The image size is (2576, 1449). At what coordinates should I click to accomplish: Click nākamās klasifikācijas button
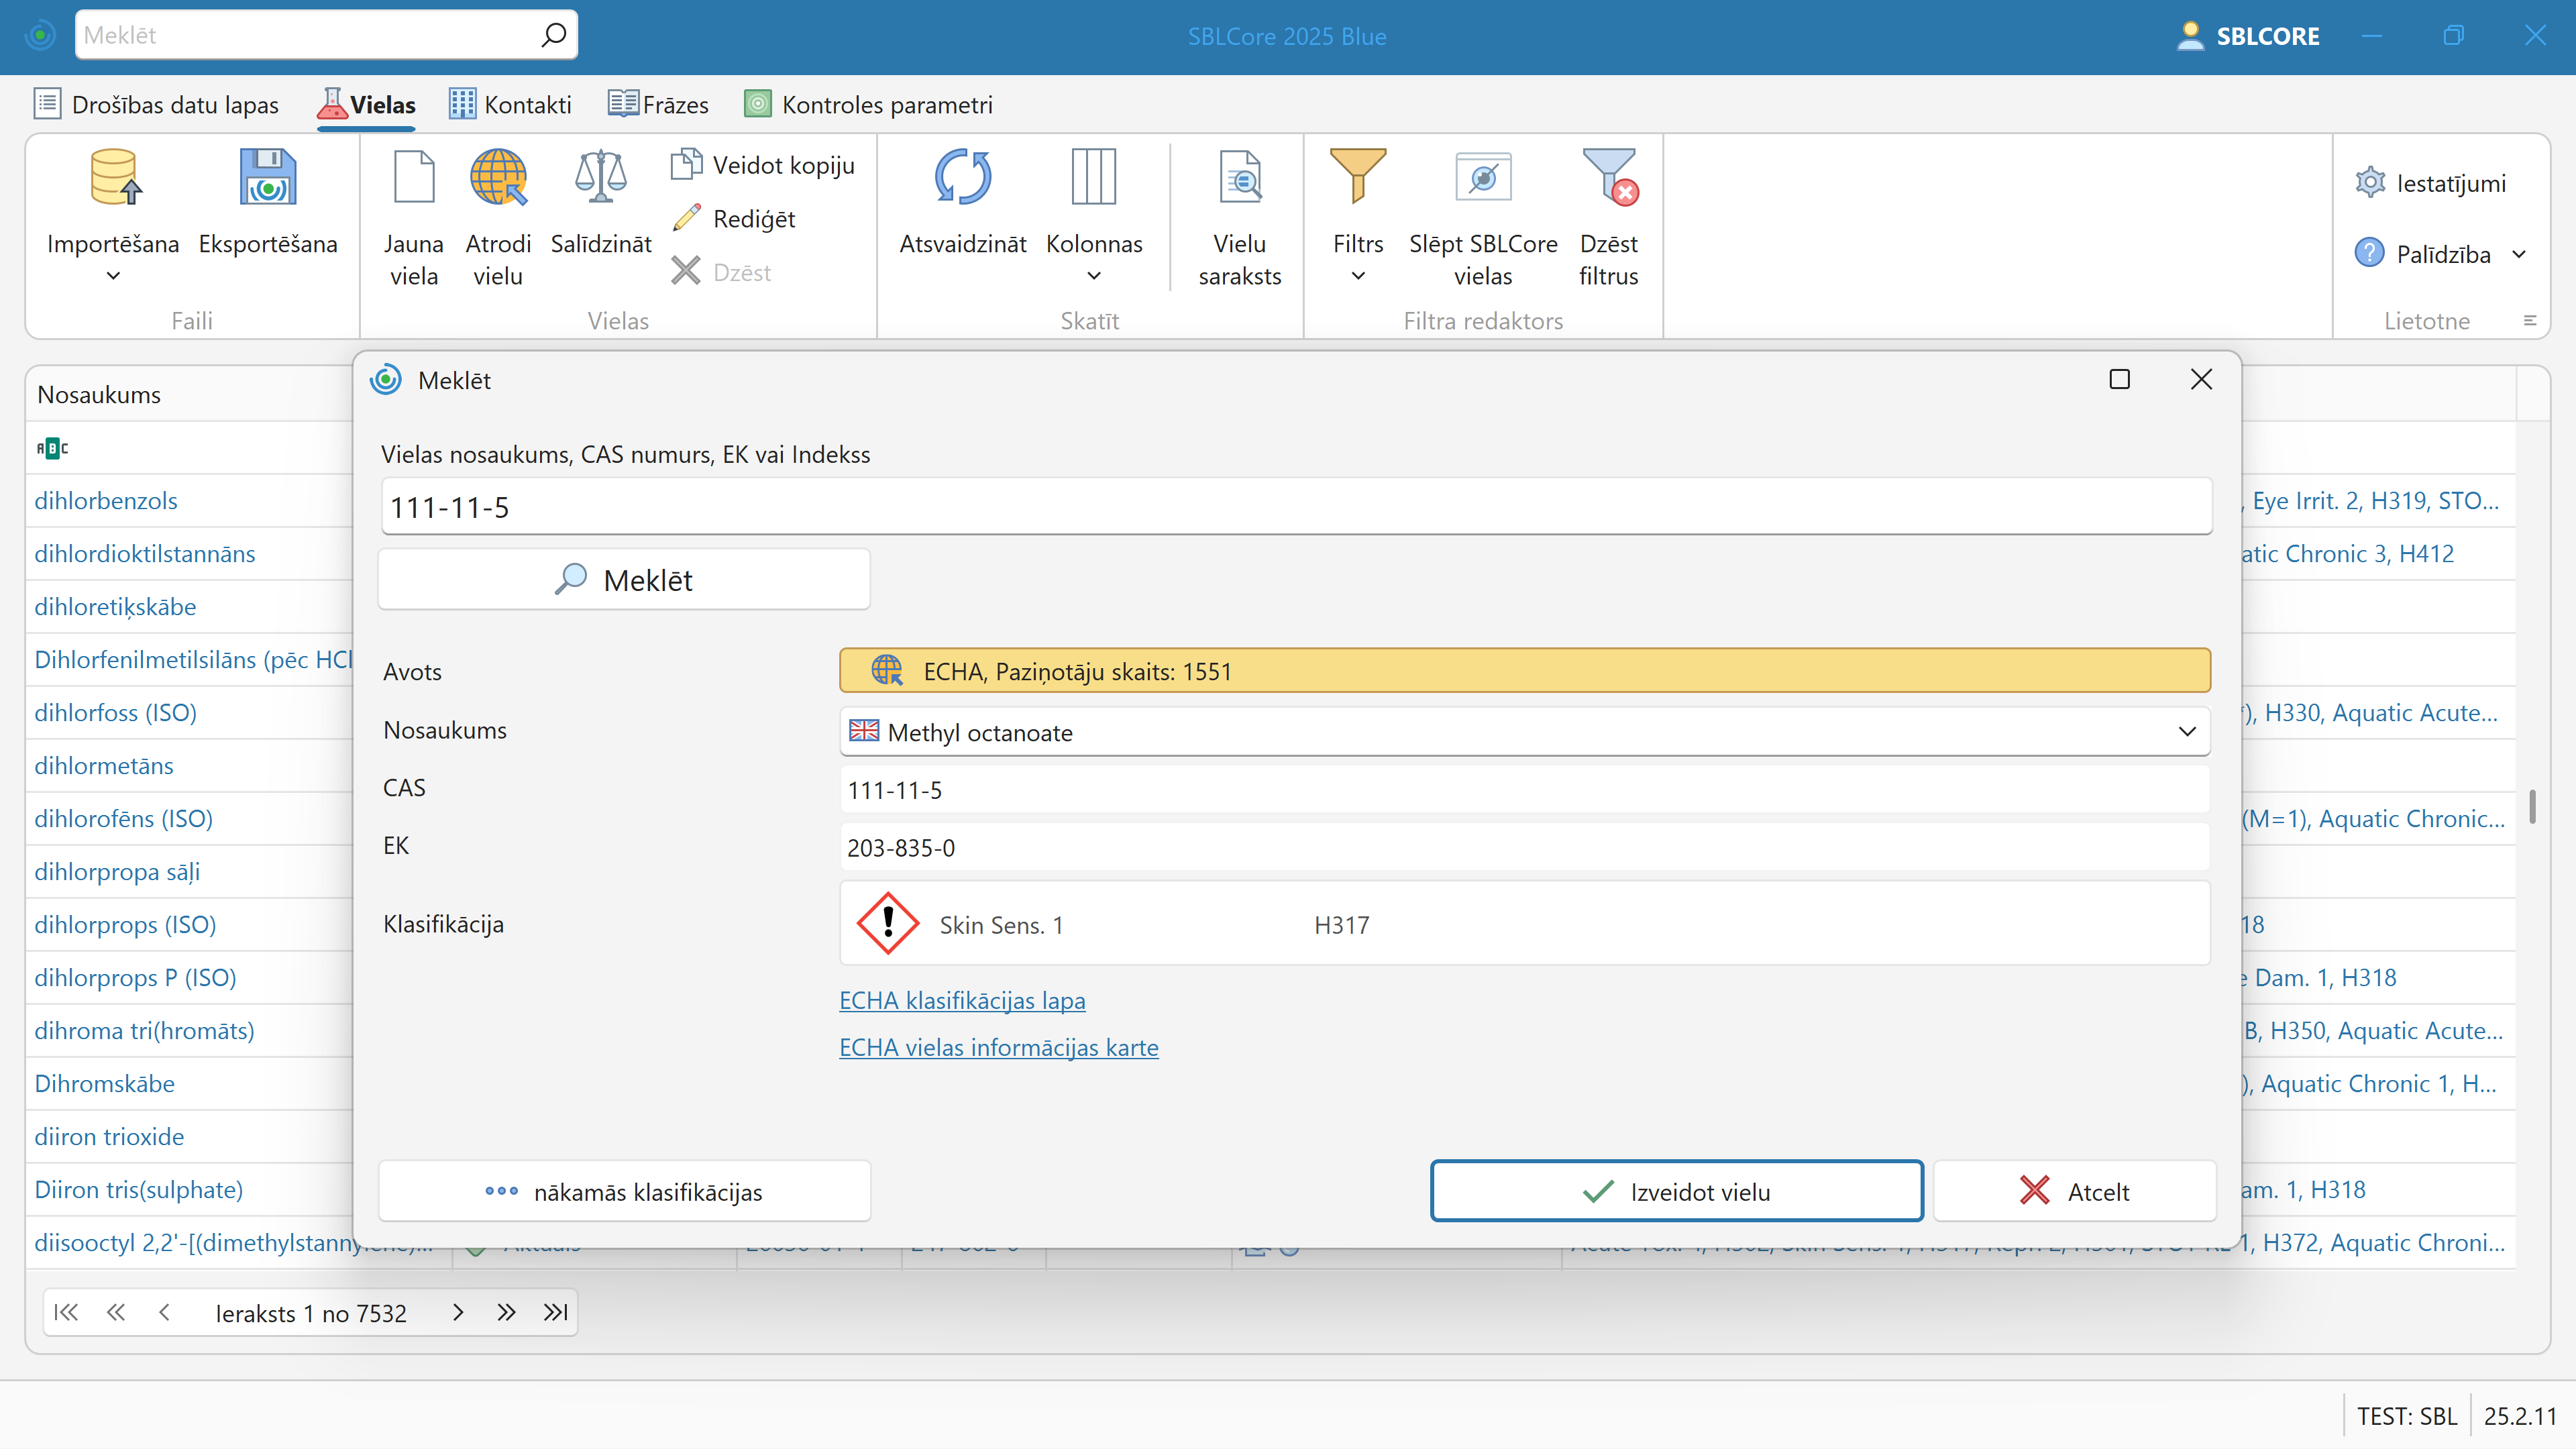tap(624, 1191)
